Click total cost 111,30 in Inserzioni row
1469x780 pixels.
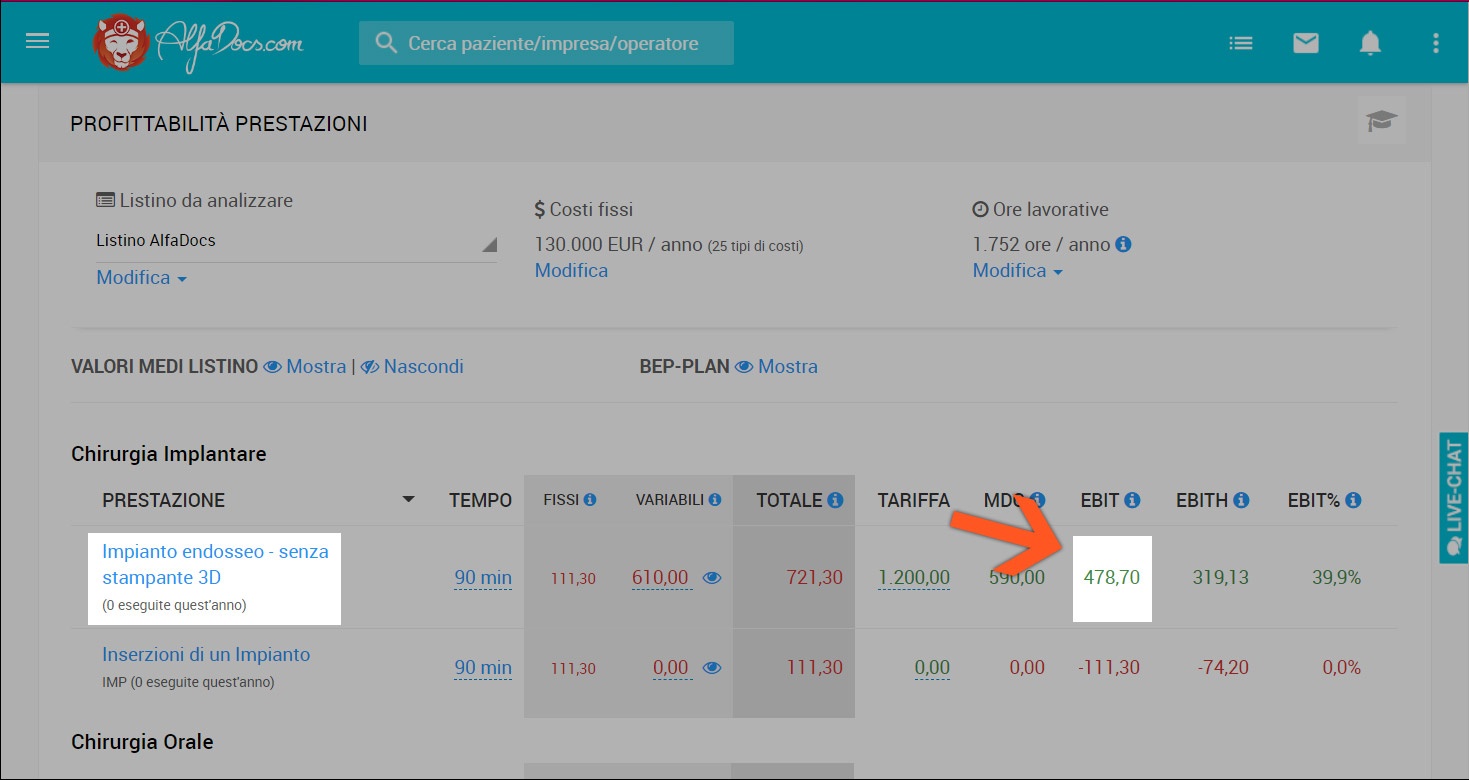tap(815, 667)
